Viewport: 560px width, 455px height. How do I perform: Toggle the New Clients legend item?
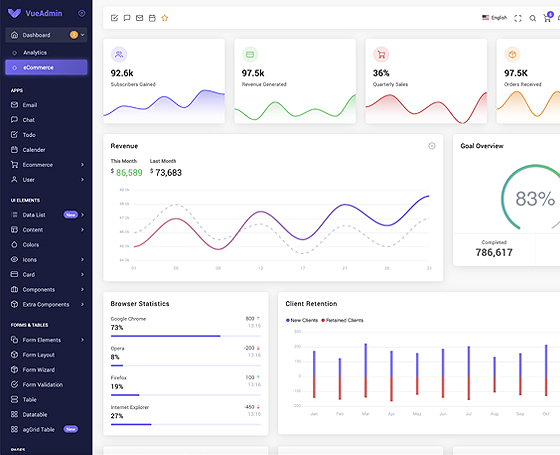302,320
